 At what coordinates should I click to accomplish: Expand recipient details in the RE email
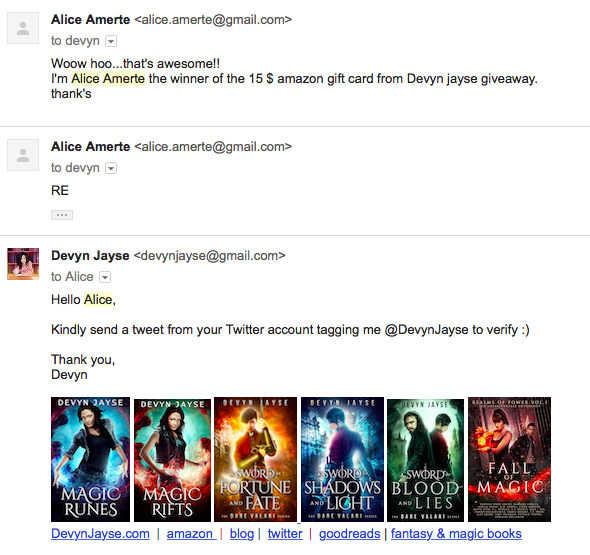(x=111, y=168)
